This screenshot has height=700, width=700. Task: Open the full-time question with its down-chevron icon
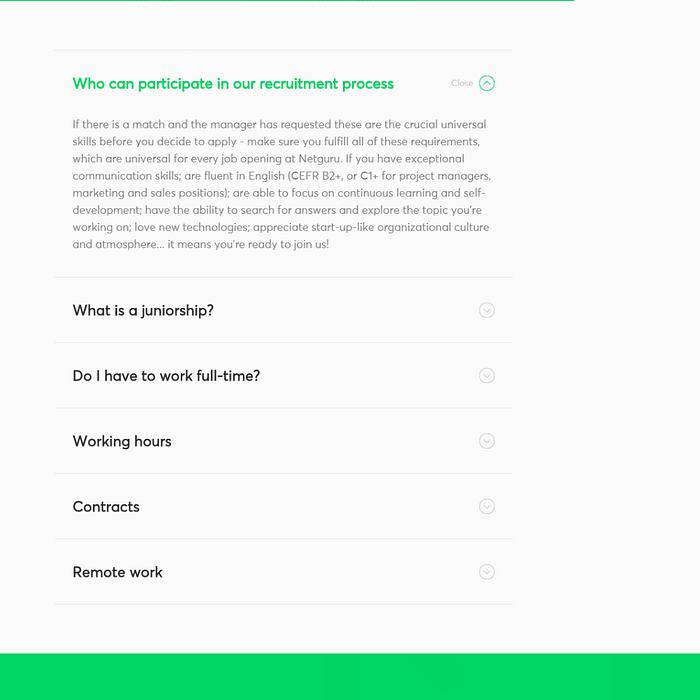pyautogui.click(x=487, y=375)
